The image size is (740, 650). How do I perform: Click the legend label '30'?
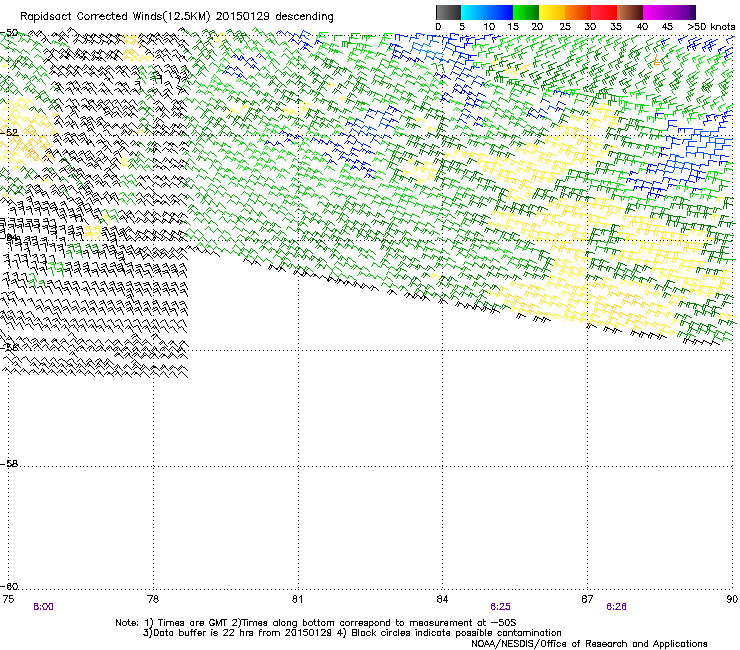pos(590,27)
